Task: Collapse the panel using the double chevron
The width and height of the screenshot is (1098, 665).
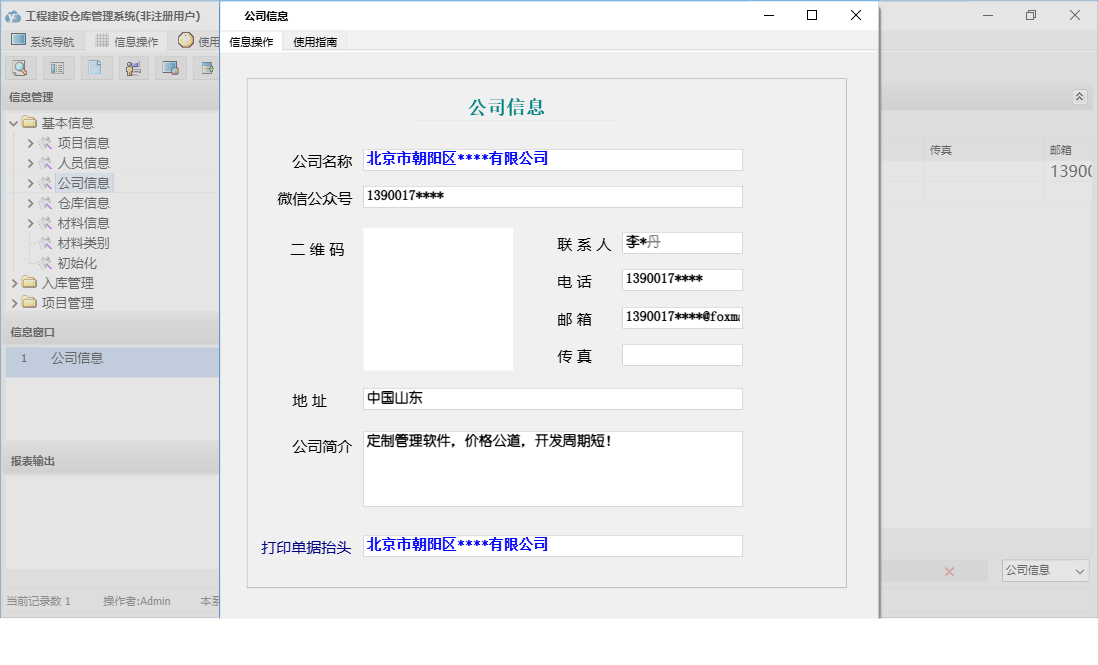Action: (x=1080, y=97)
